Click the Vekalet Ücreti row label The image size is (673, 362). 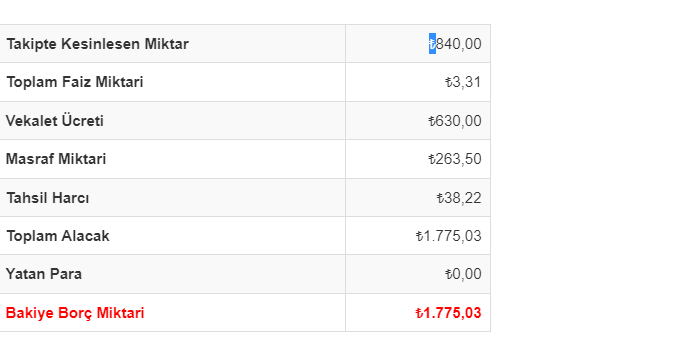click(55, 121)
